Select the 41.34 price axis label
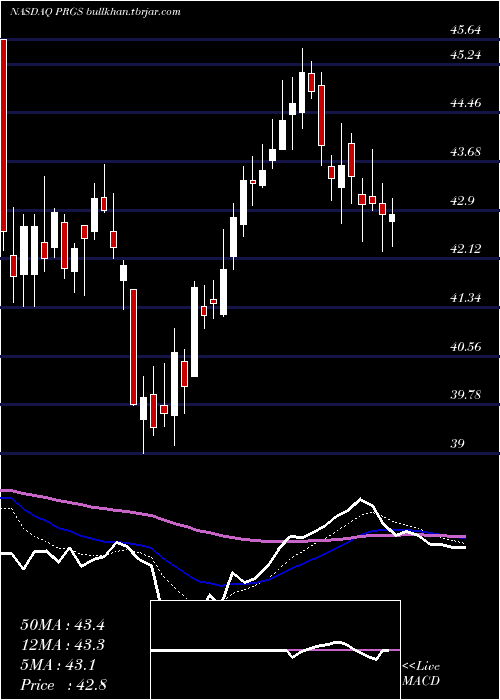Screen dimensions: 500x700 (466, 297)
